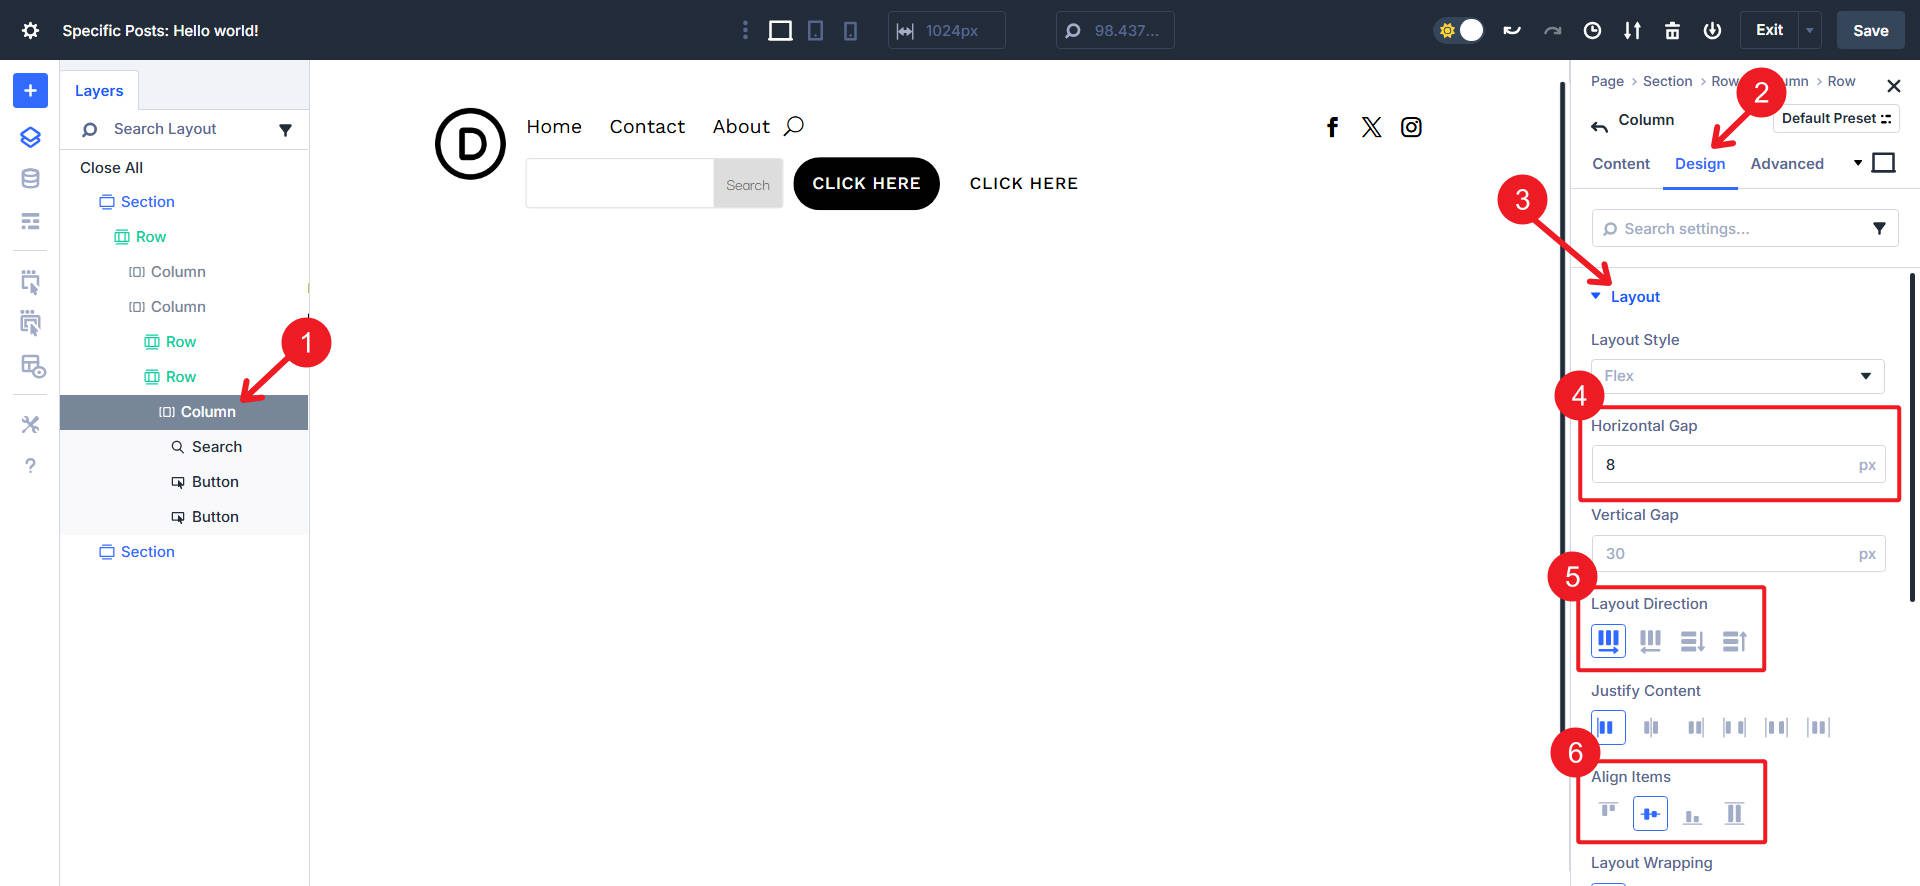
Task: Click the Horizontal Gap input field
Action: click(x=1725, y=465)
